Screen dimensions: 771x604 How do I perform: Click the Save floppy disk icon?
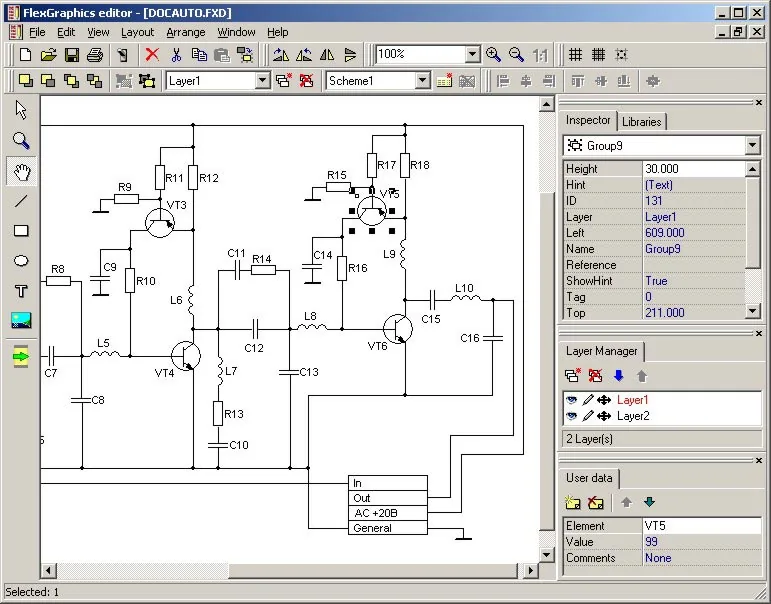click(x=72, y=54)
